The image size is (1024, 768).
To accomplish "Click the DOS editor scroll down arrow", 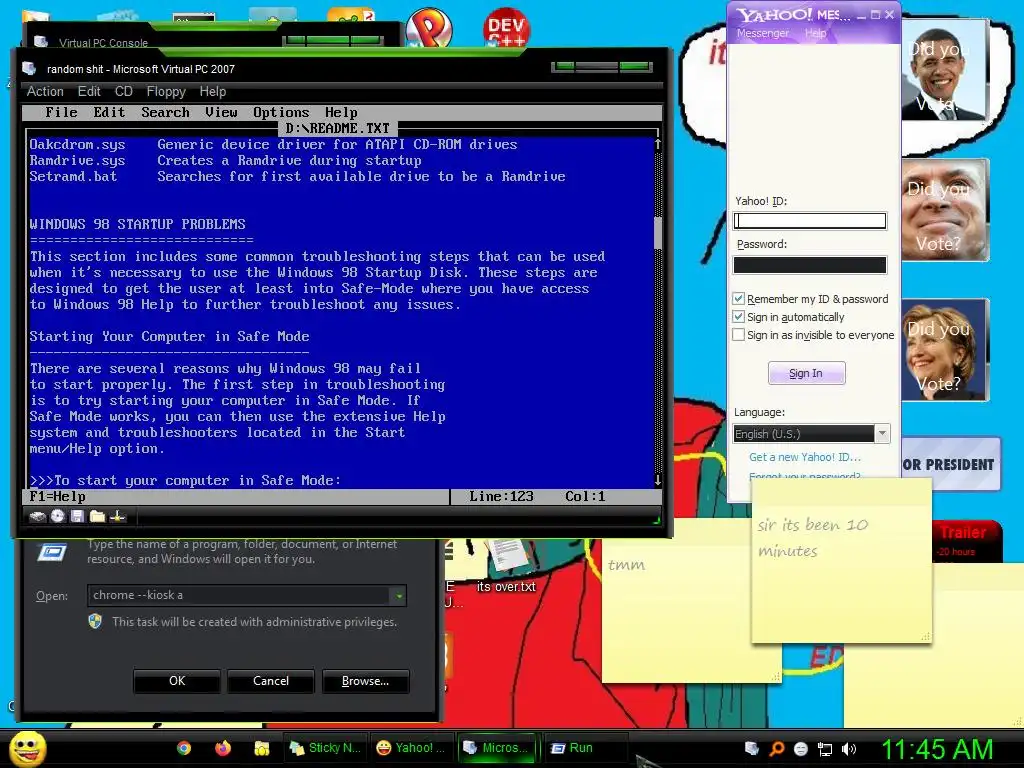I will [x=658, y=480].
